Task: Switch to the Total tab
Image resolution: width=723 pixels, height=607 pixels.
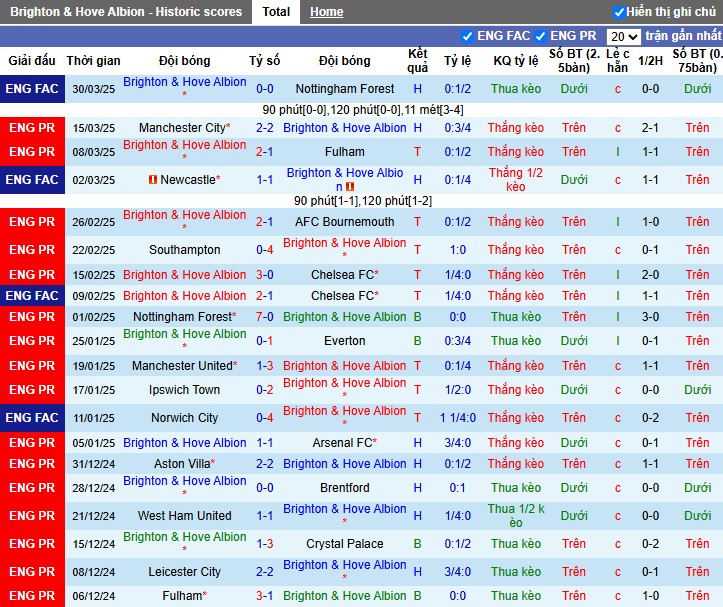Action: [276, 12]
